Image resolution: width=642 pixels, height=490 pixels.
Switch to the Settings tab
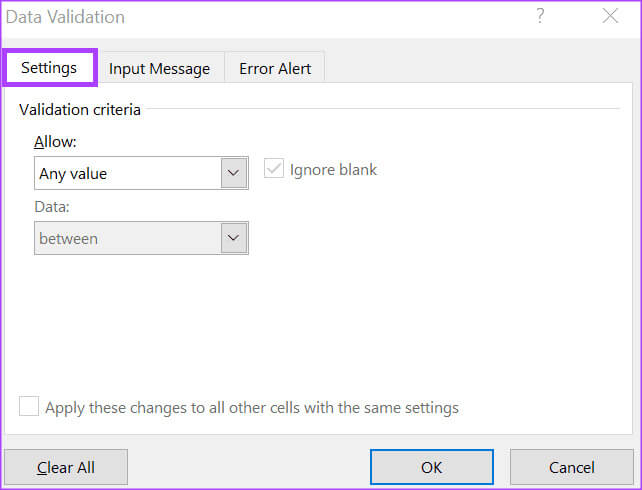click(49, 68)
